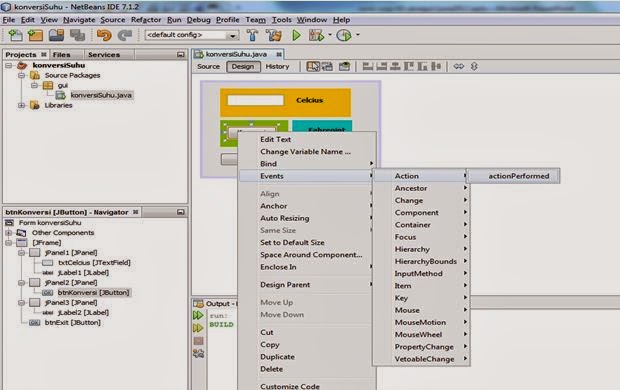Click the Redo arrow icon
Screen dimensions: 620x390
pyautogui.click(x=125, y=36)
